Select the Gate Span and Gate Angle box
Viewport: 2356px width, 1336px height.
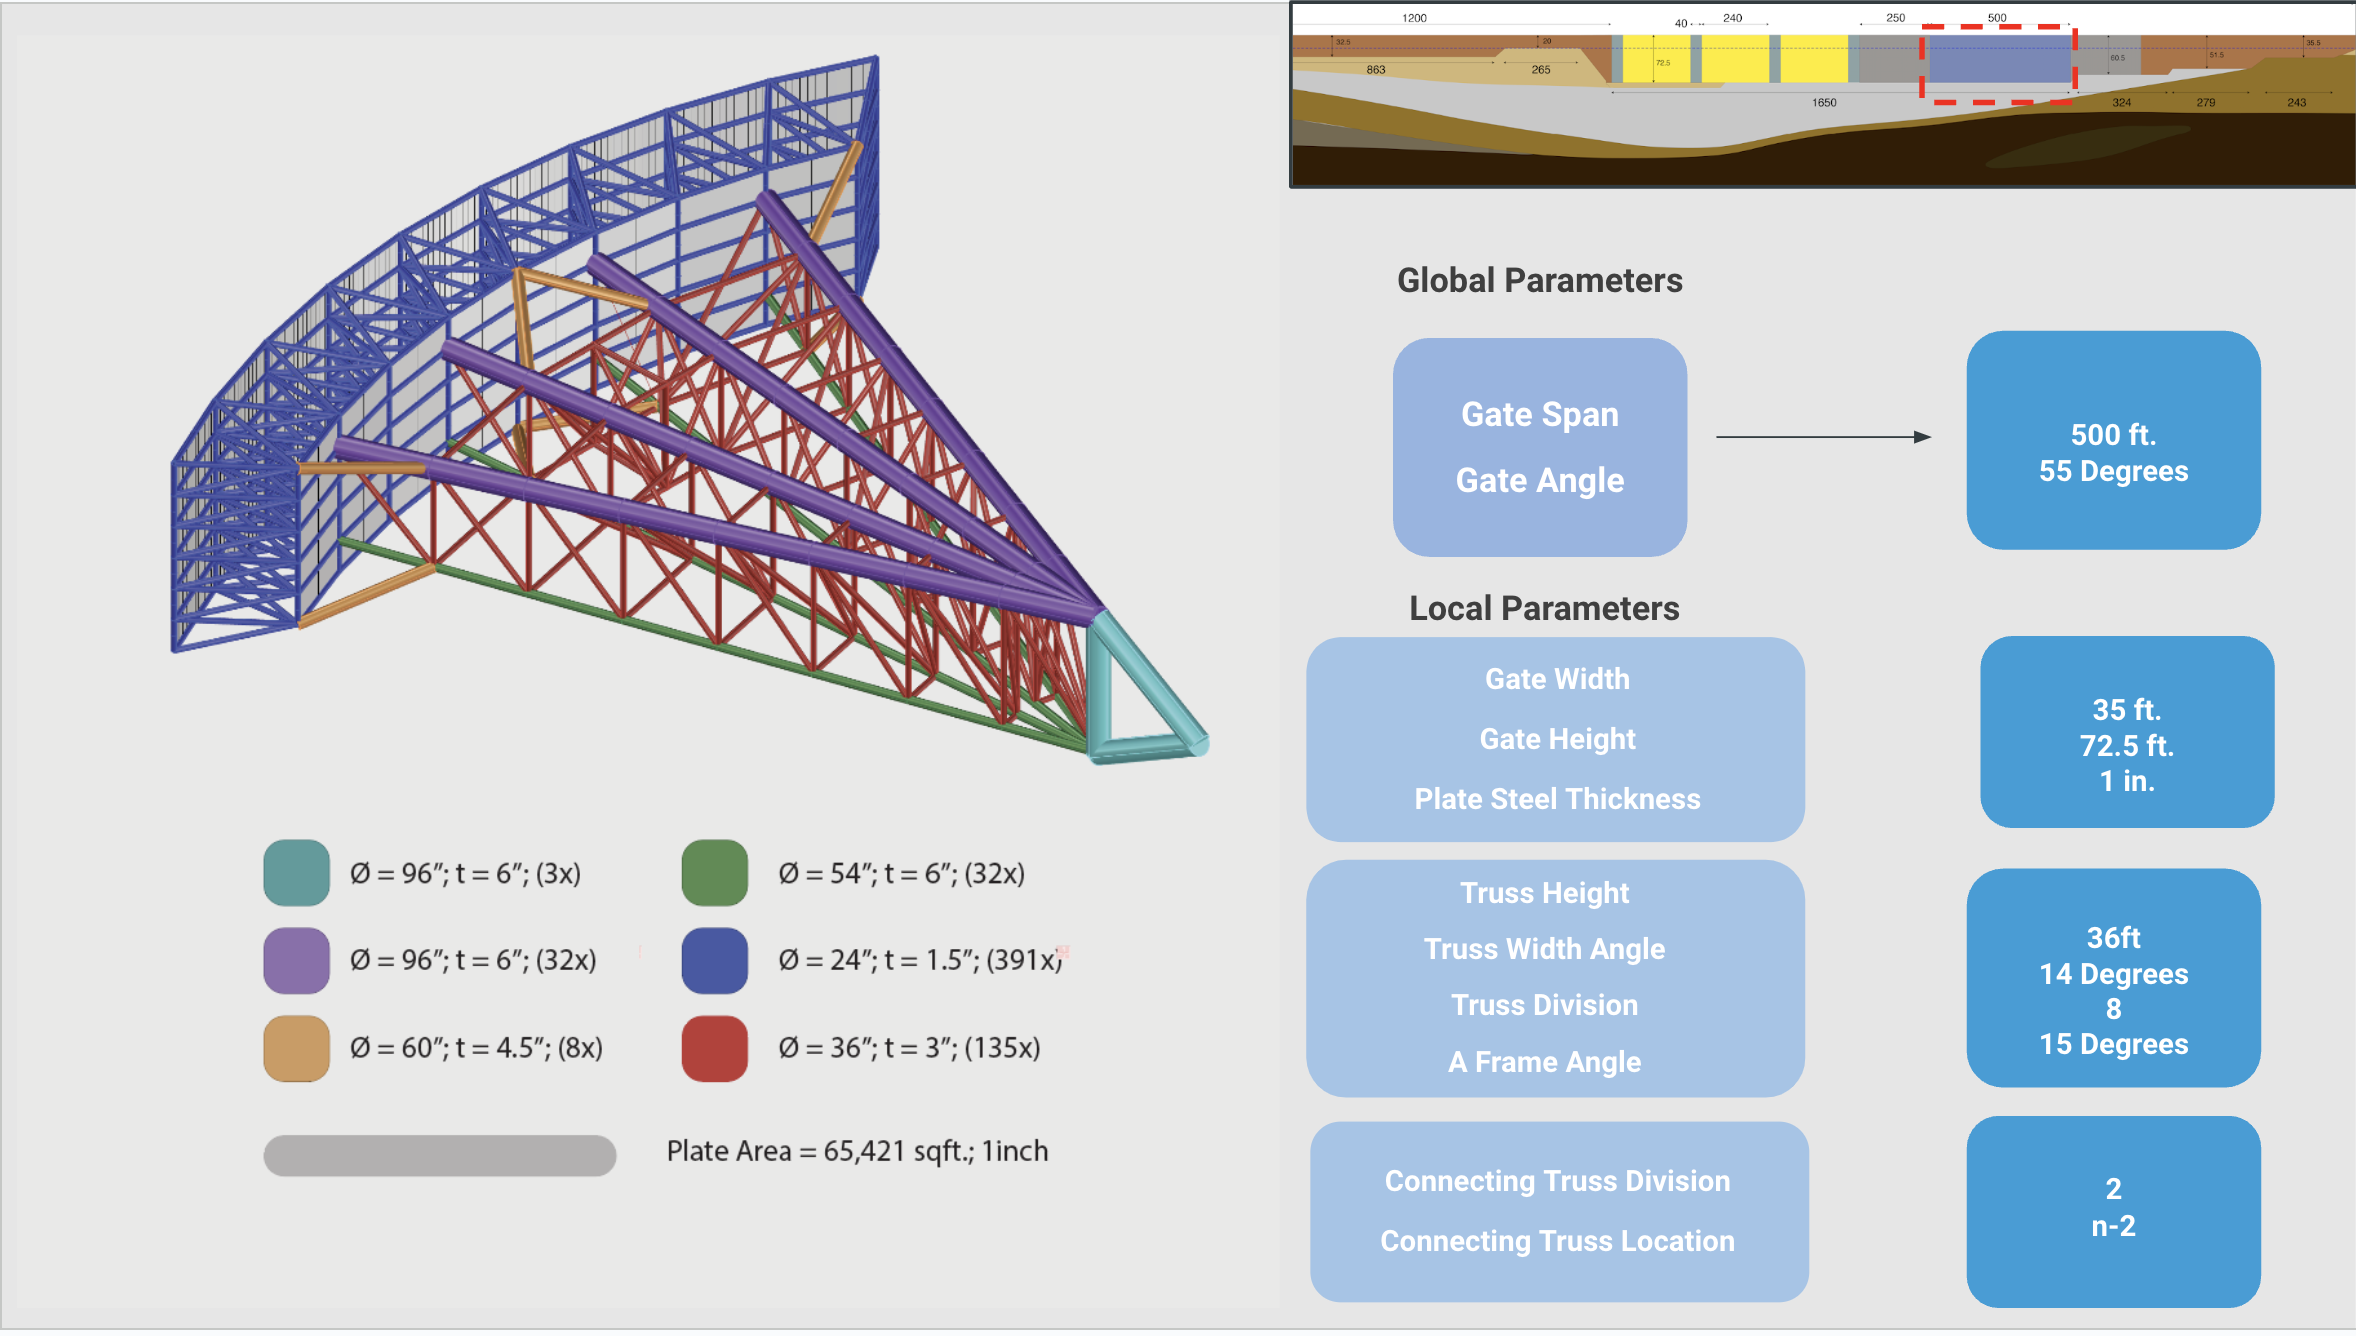[x=1540, y=447]
